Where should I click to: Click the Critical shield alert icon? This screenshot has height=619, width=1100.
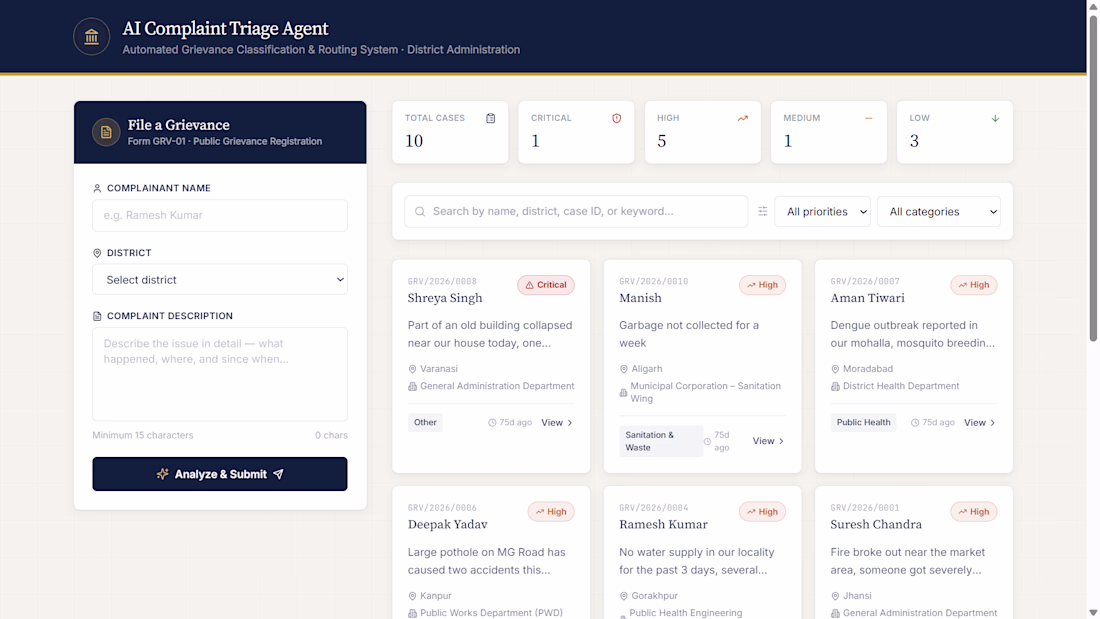click(617, 118)
